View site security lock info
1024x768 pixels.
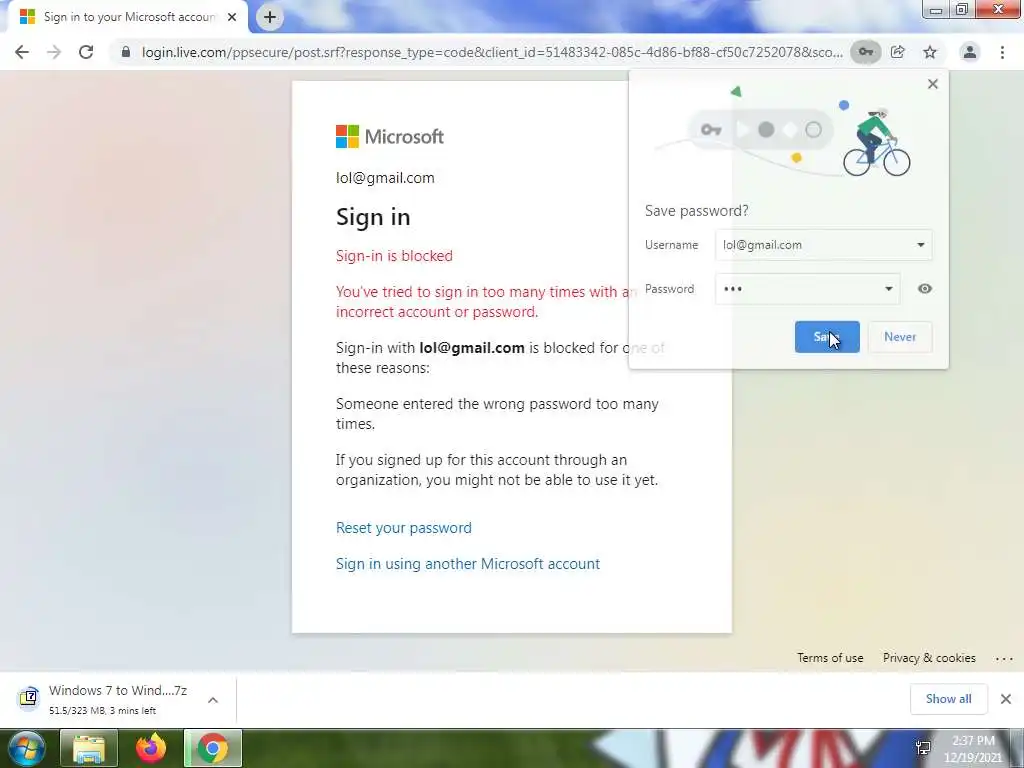[125, 52]
